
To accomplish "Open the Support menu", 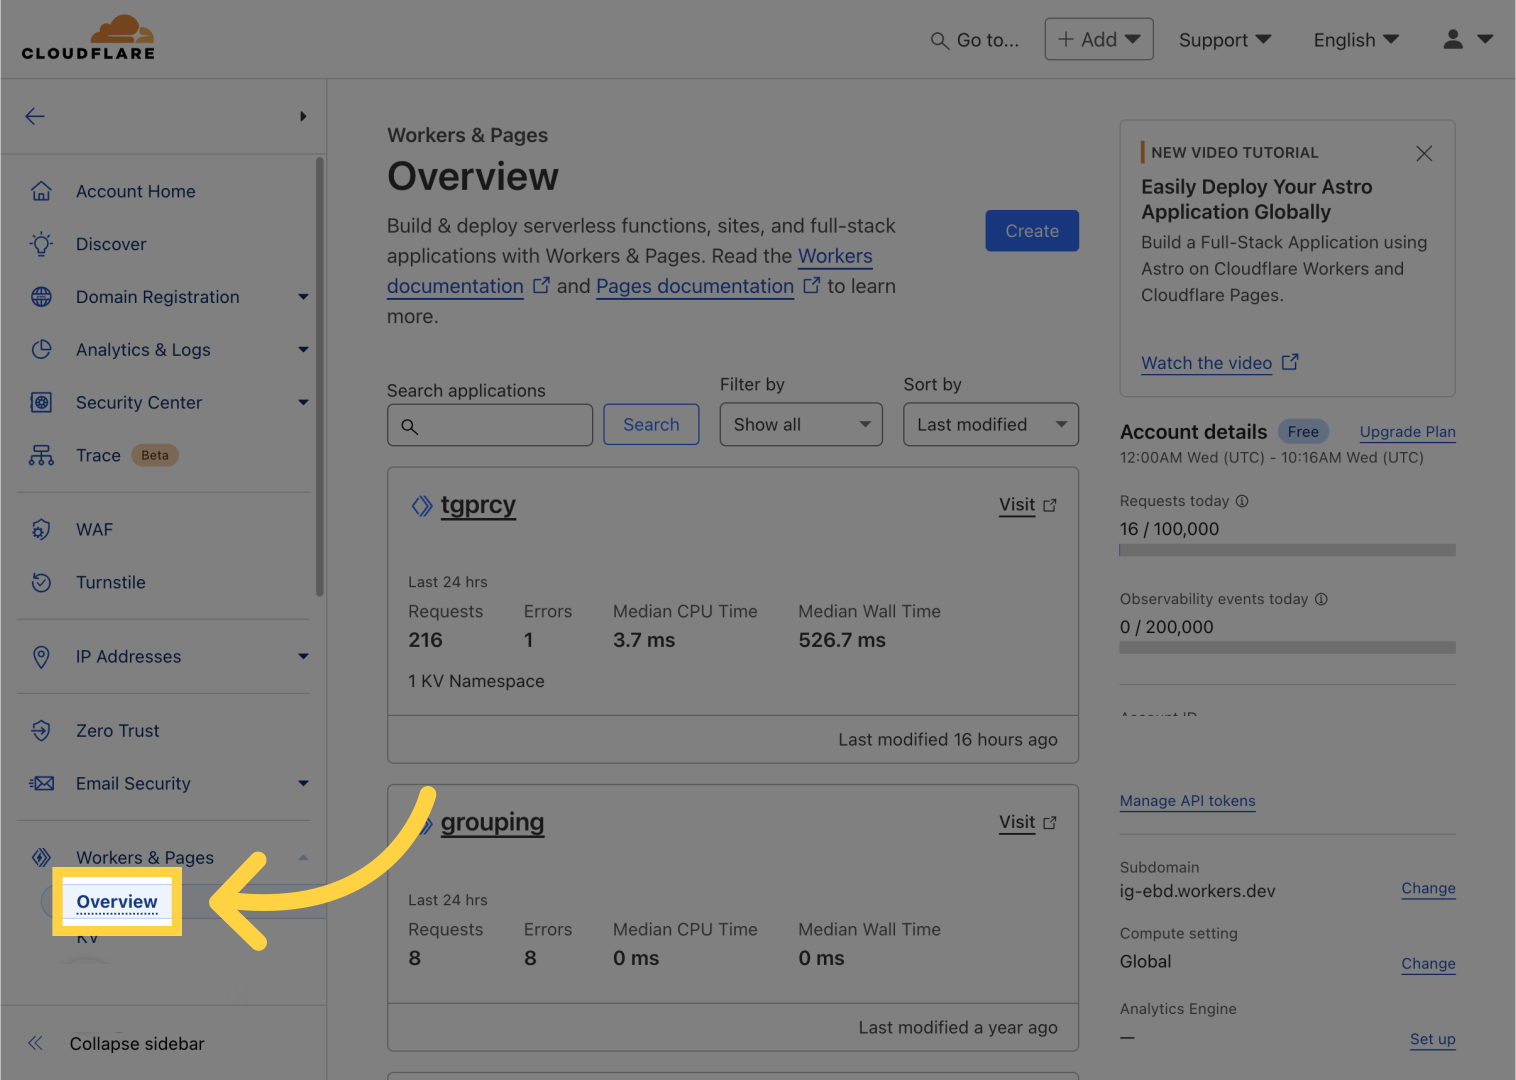I will click(1225, 40).
